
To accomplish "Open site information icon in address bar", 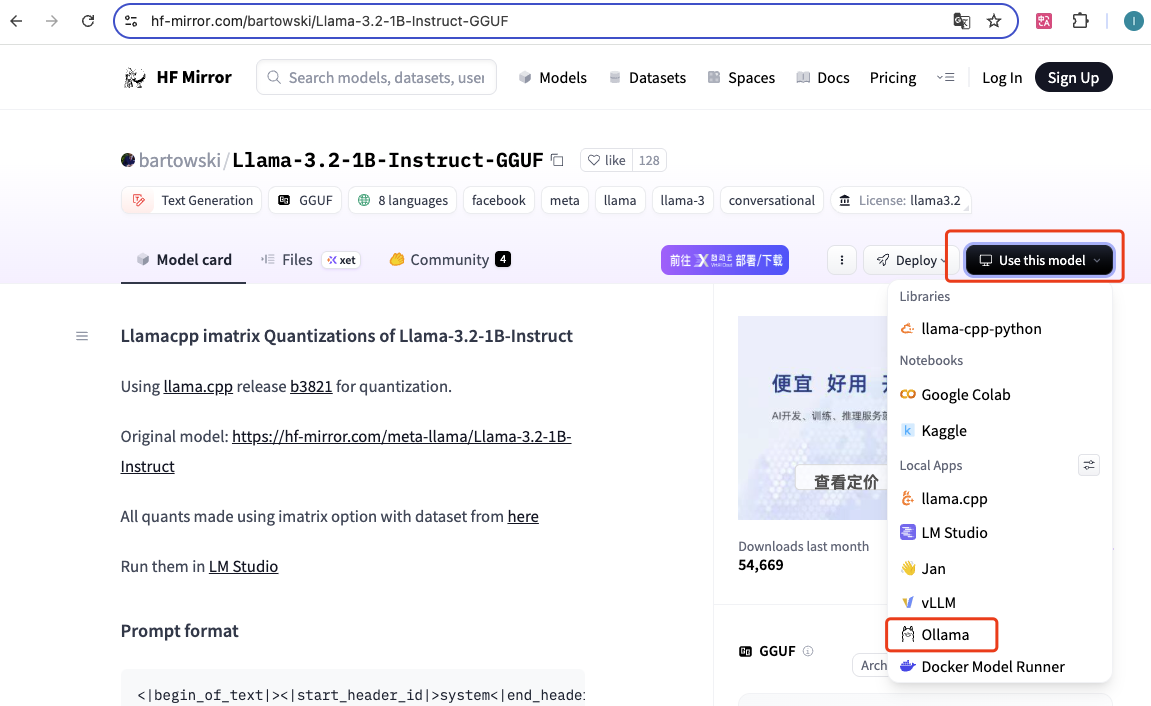I will 131,21.
